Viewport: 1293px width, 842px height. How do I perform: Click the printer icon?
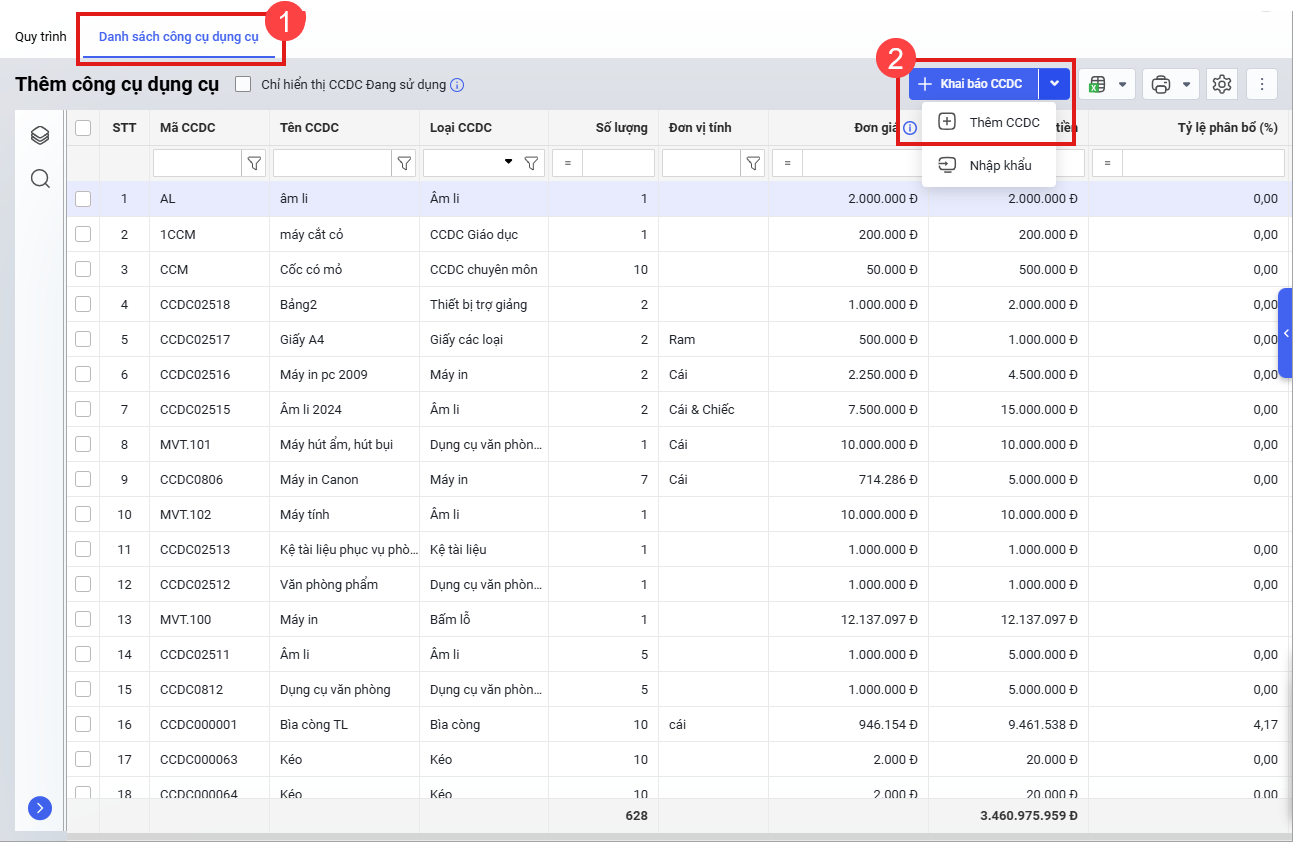pos(1160,84)
